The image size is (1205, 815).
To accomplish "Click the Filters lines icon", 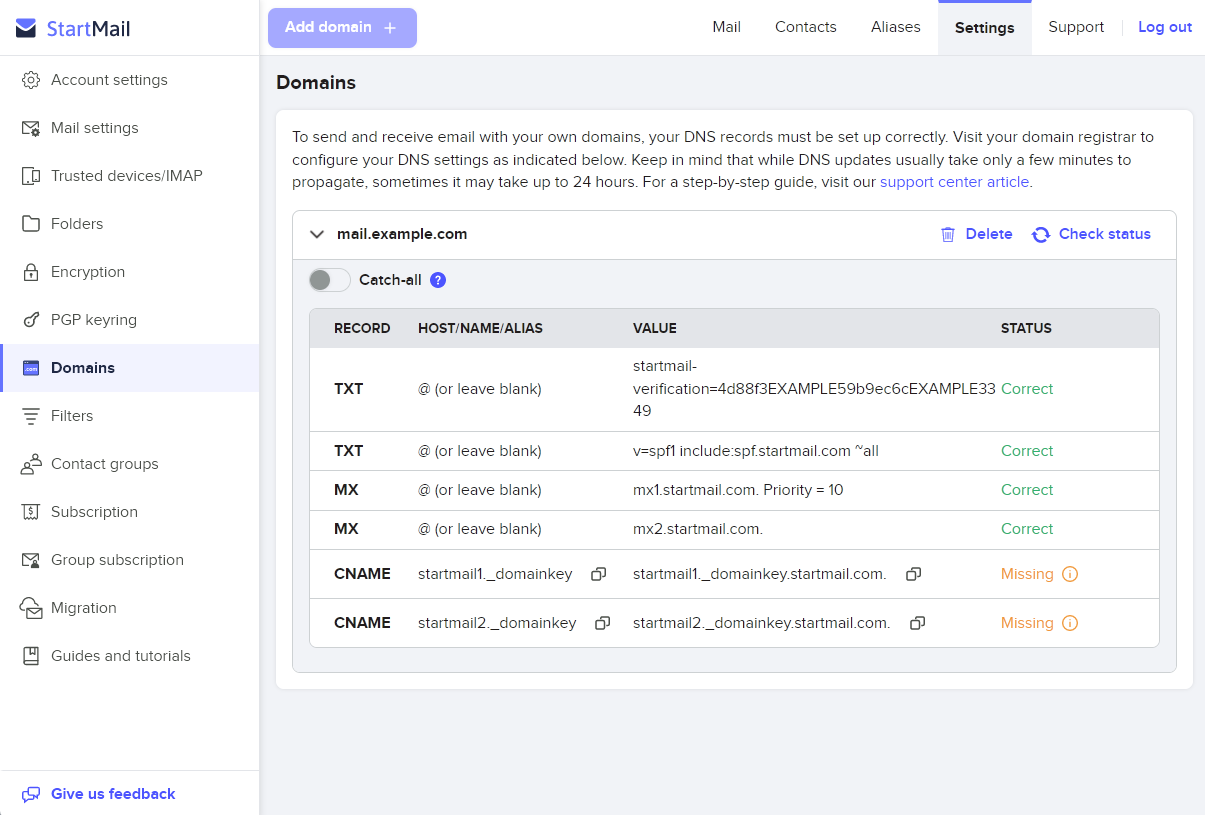I will click(31, 416).
